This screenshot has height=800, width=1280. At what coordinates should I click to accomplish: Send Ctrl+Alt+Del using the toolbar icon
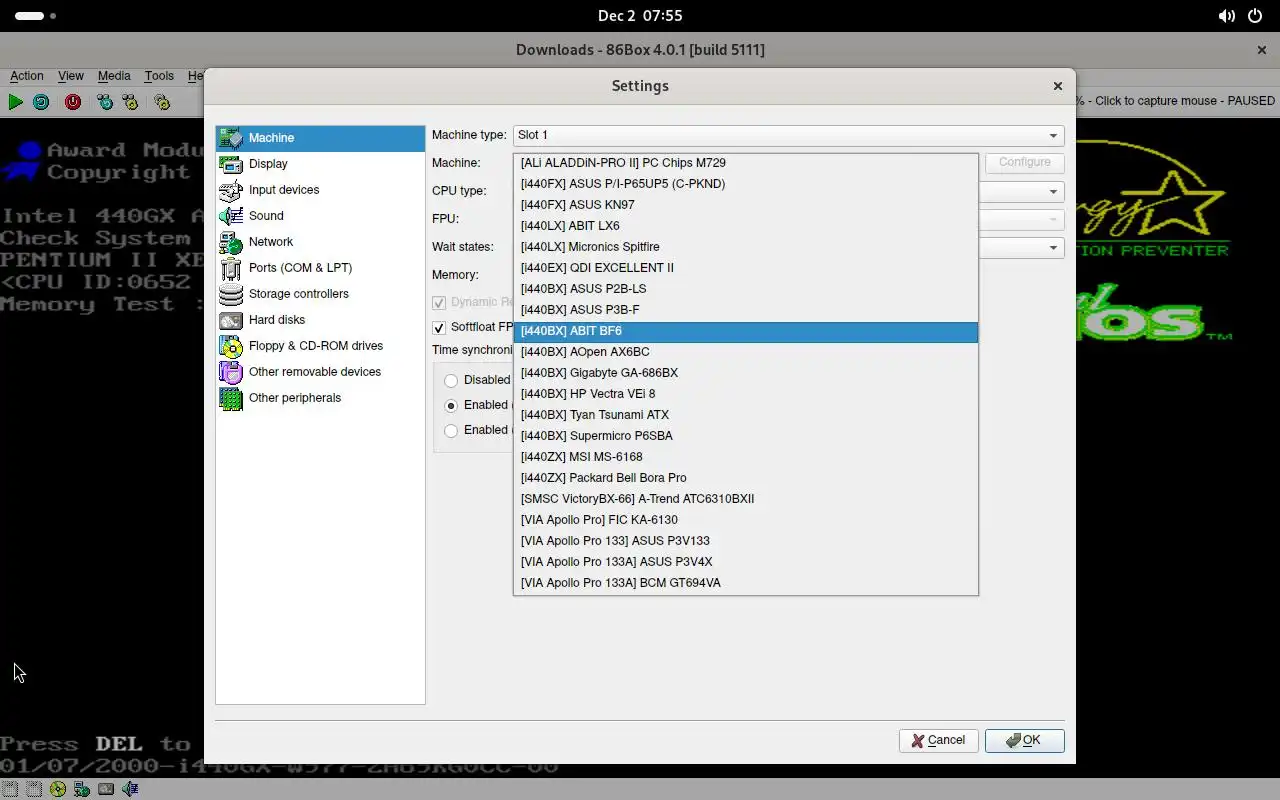point(104,102)
